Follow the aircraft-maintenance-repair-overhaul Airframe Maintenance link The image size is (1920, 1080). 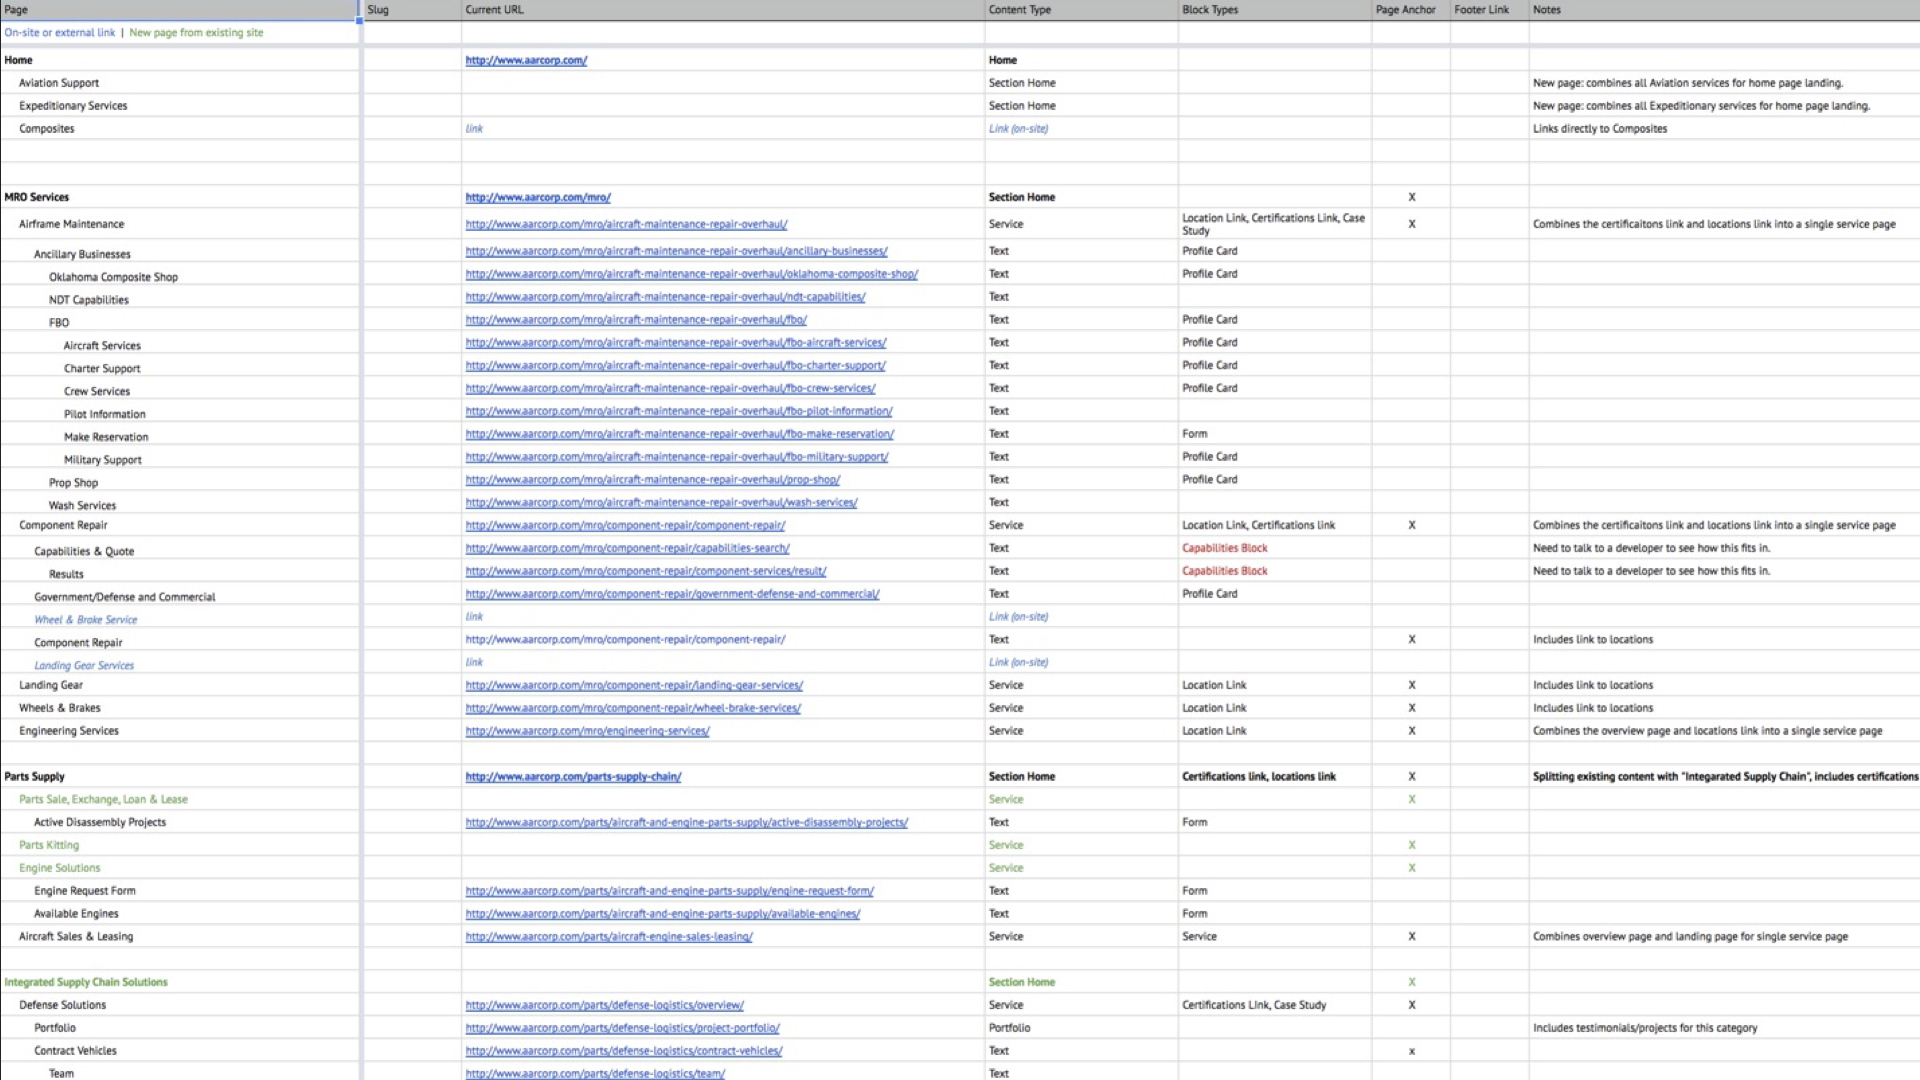[x=627, y=224]
